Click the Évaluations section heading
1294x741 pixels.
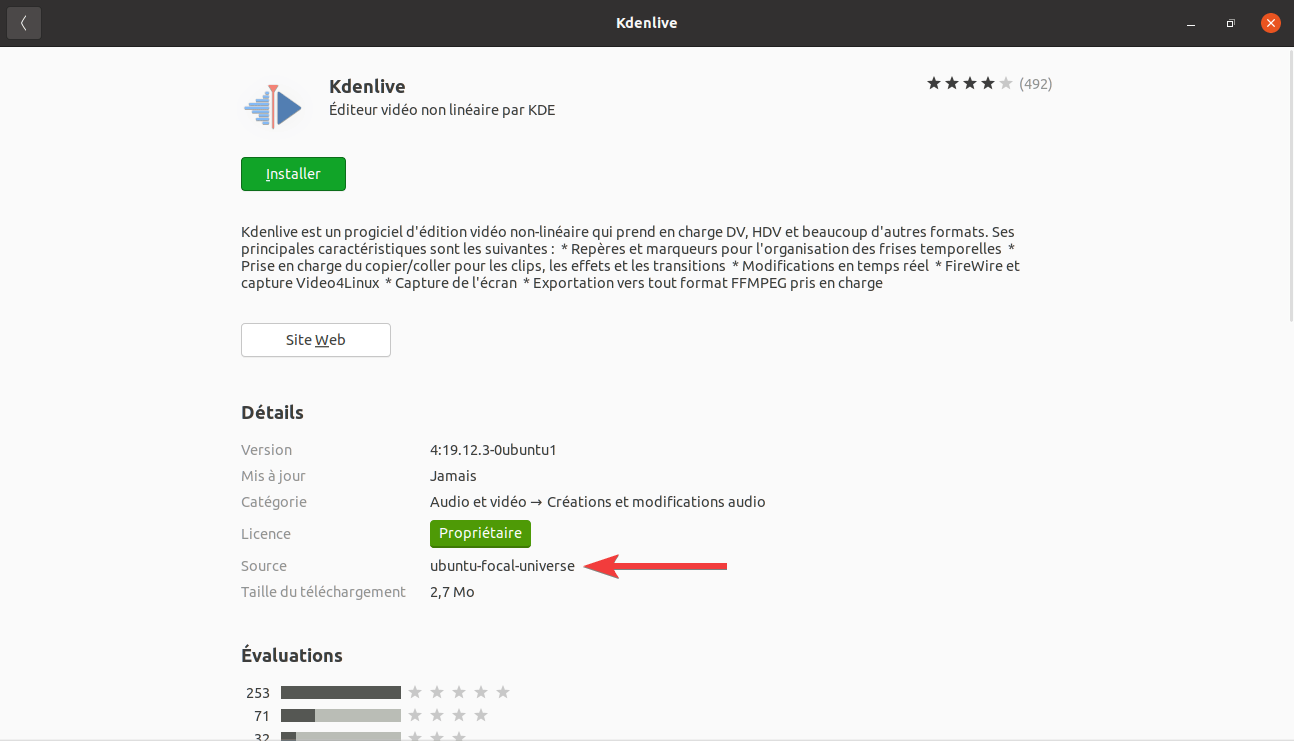(291, 656)
